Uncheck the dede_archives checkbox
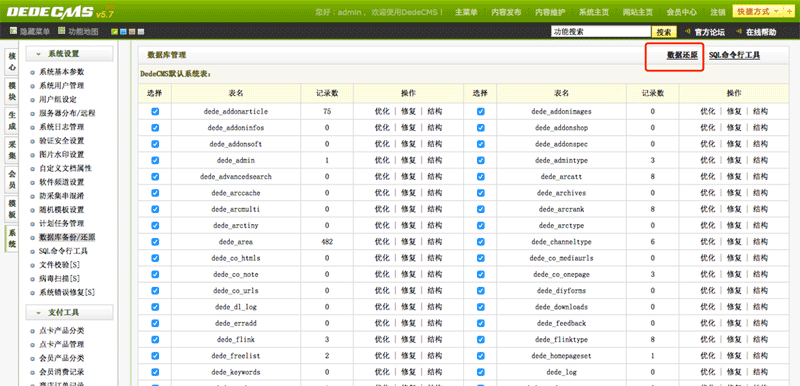 coord(481,193)
